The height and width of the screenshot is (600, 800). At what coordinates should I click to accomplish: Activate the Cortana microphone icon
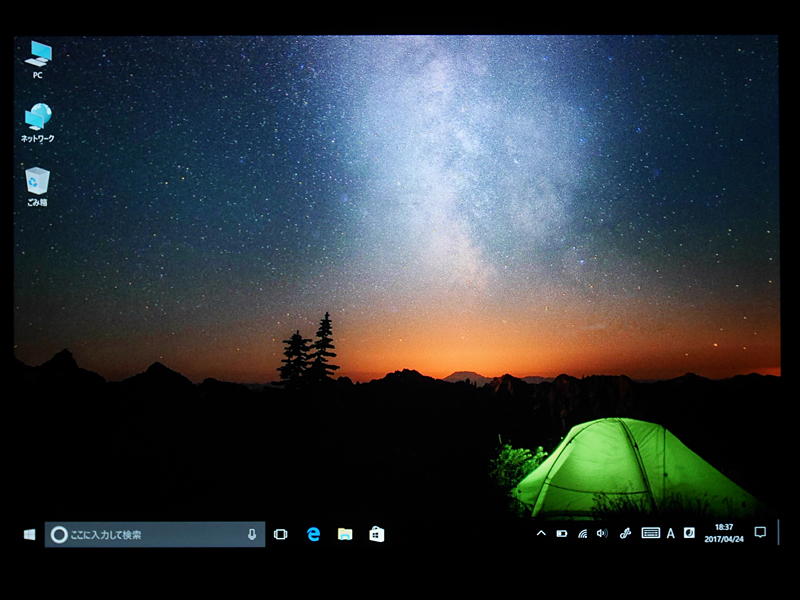tap(252, 534)
